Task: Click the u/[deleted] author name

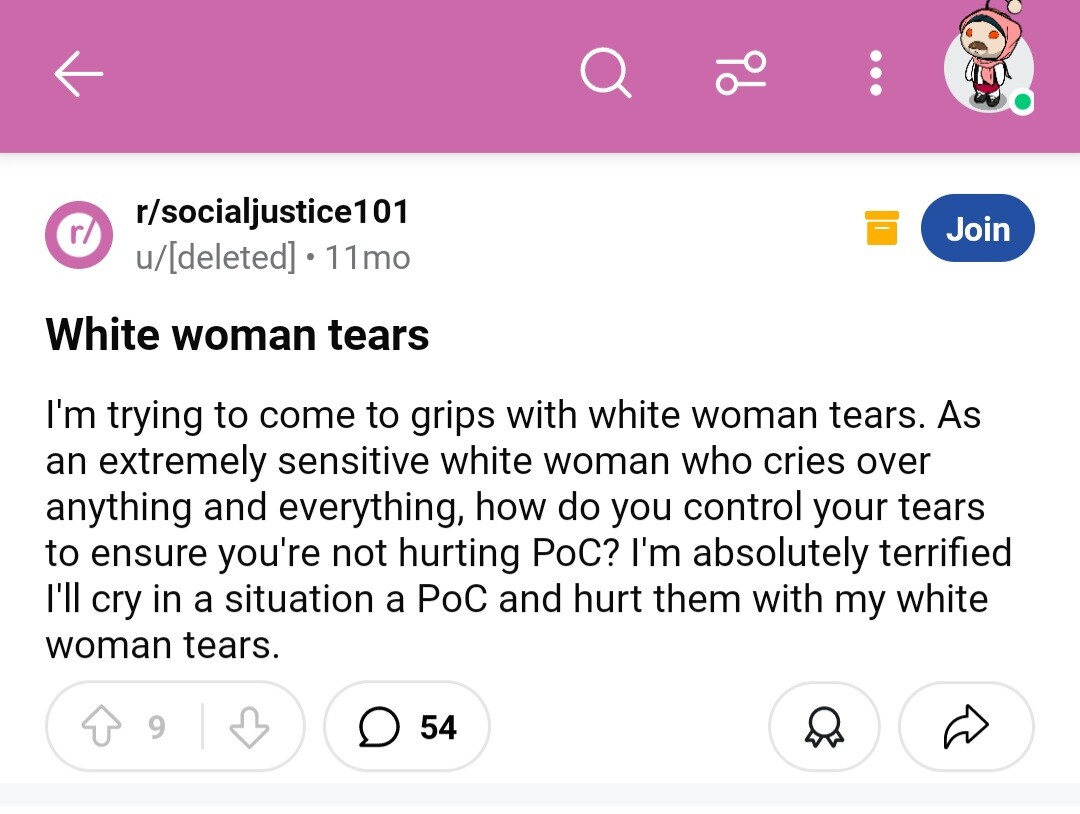Action: coord(216,258)
